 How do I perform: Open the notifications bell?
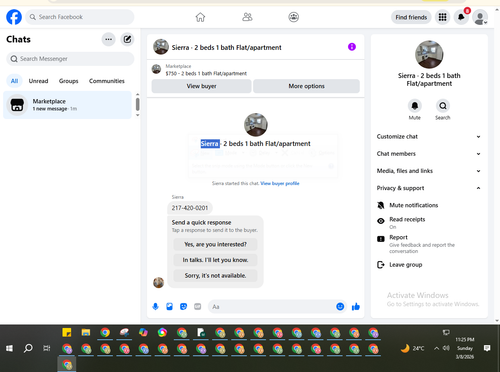(x=461, y=17)
